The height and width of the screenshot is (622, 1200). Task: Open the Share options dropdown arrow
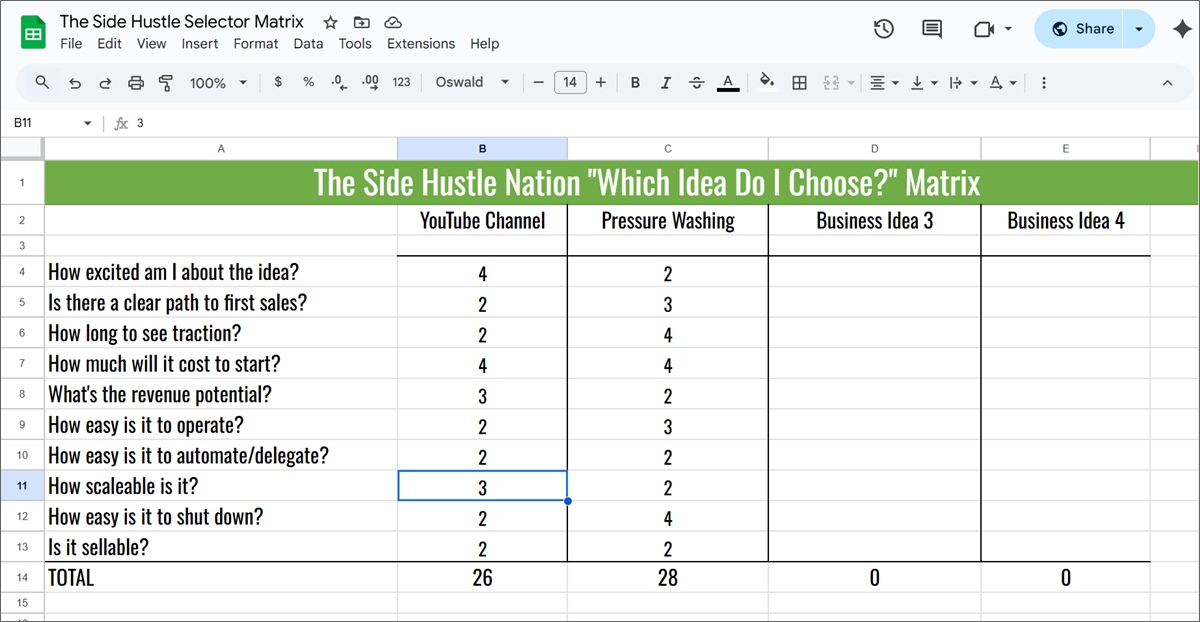[x=1139, y=29]
